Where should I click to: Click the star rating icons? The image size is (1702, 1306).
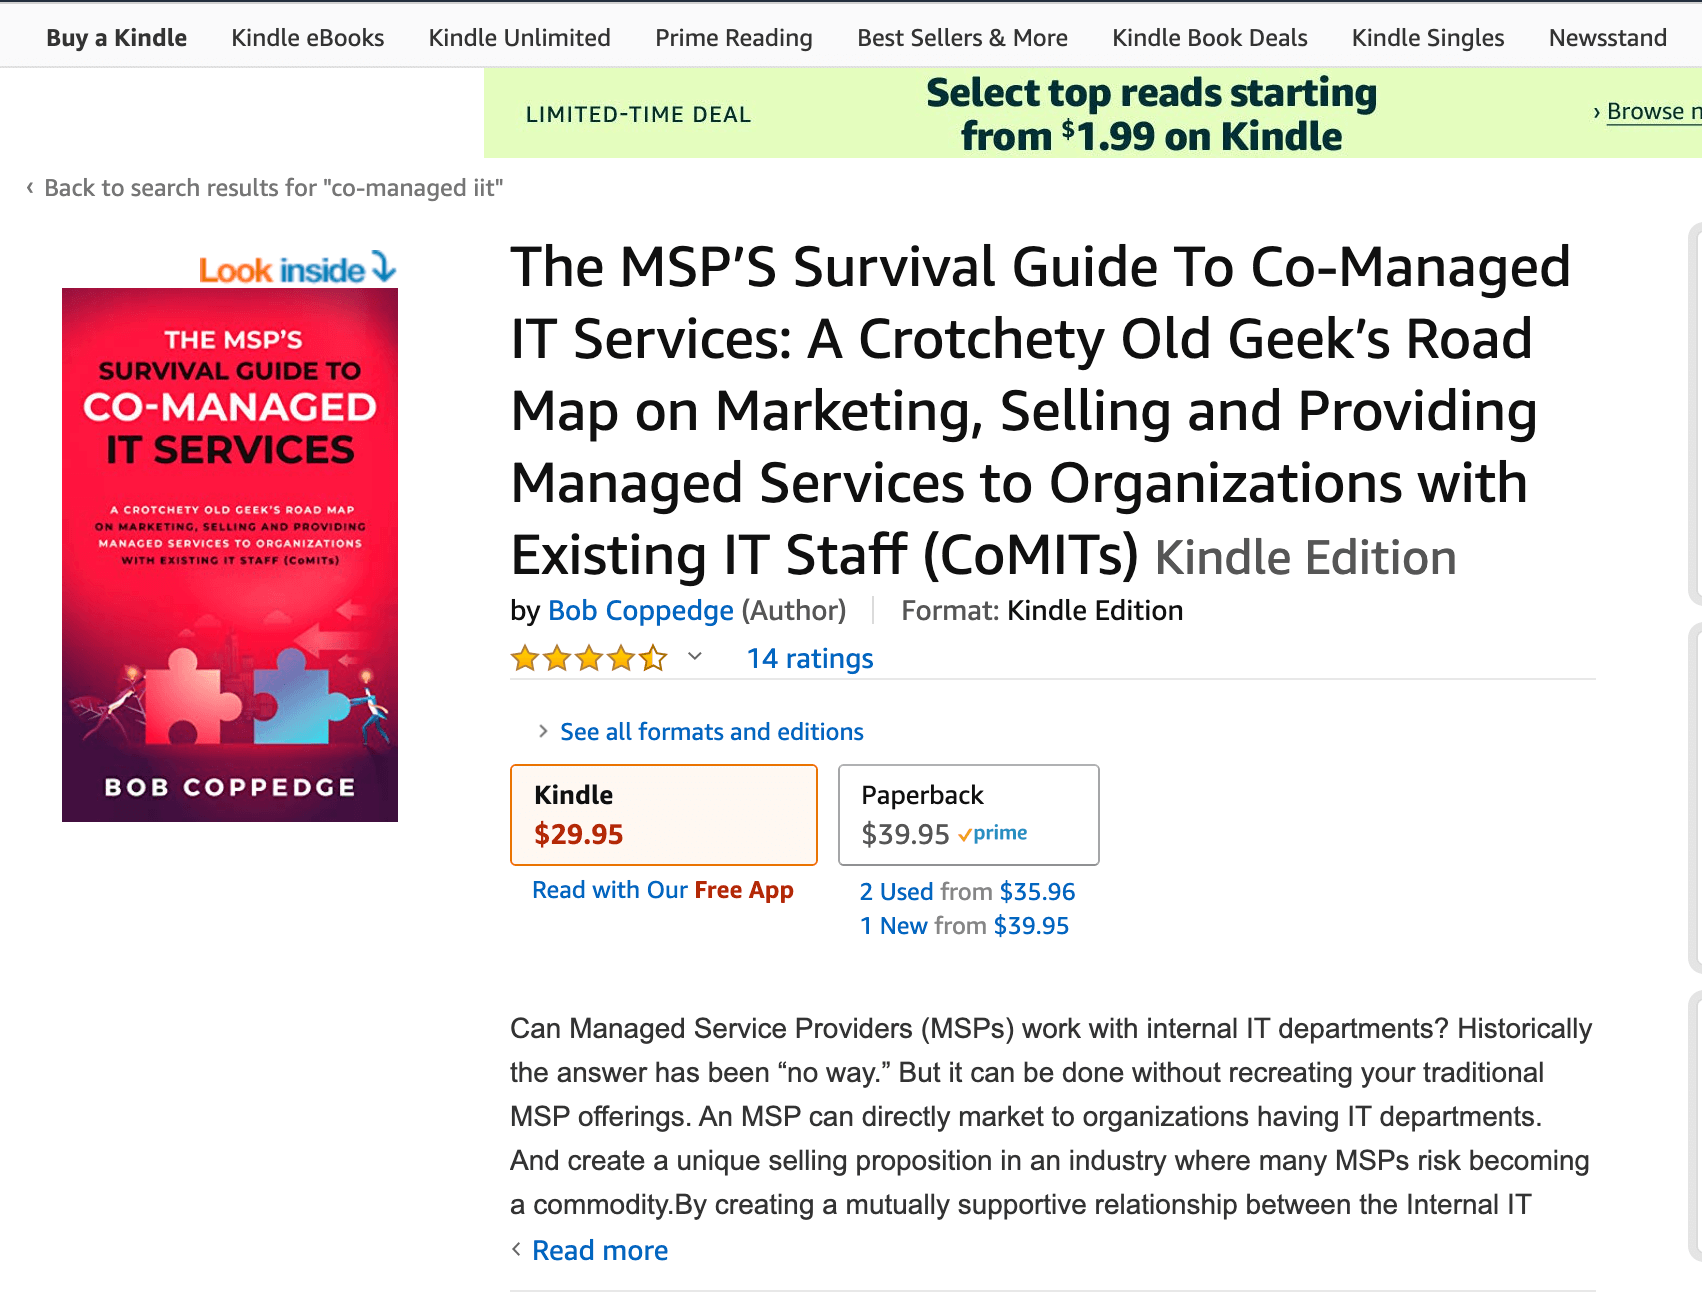pyautogui.click(x=589, y=659)
